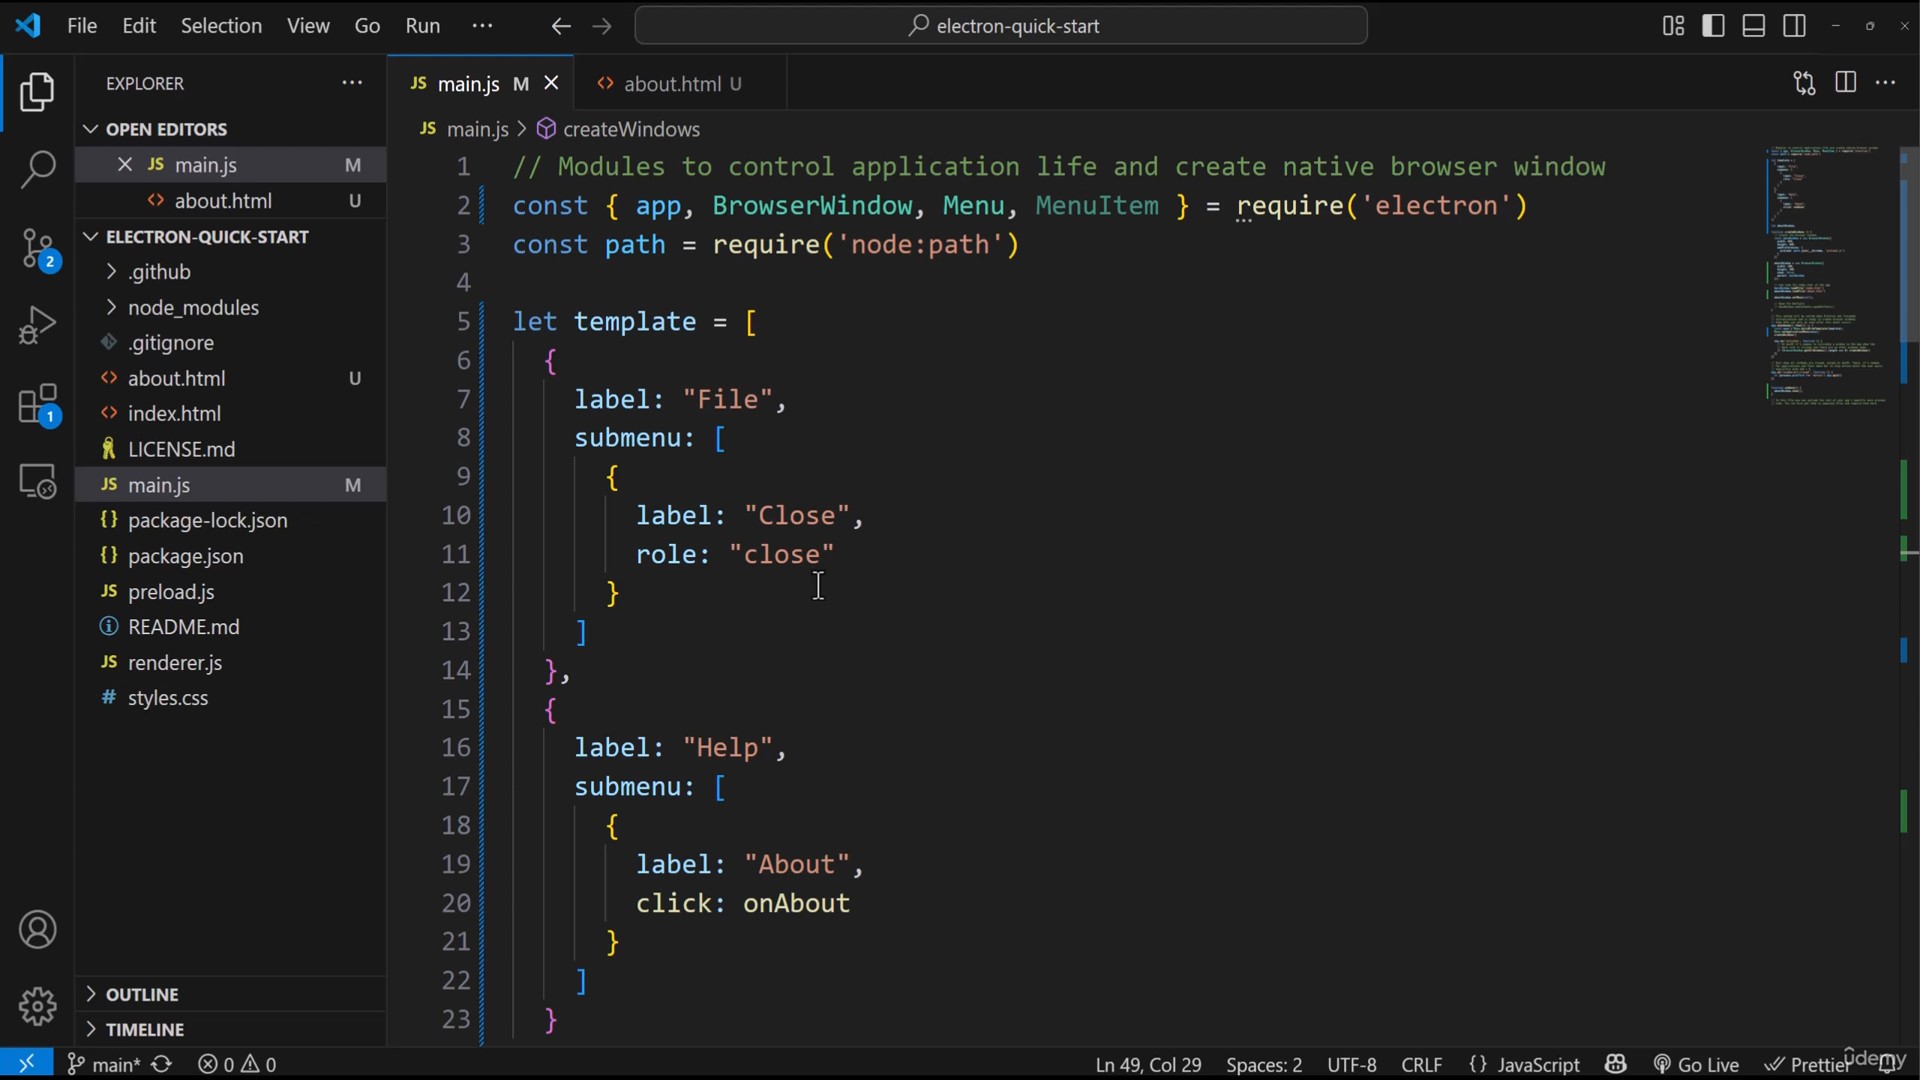
Task: Click the Prettier status item
Action: (x=1806, y=1064)
